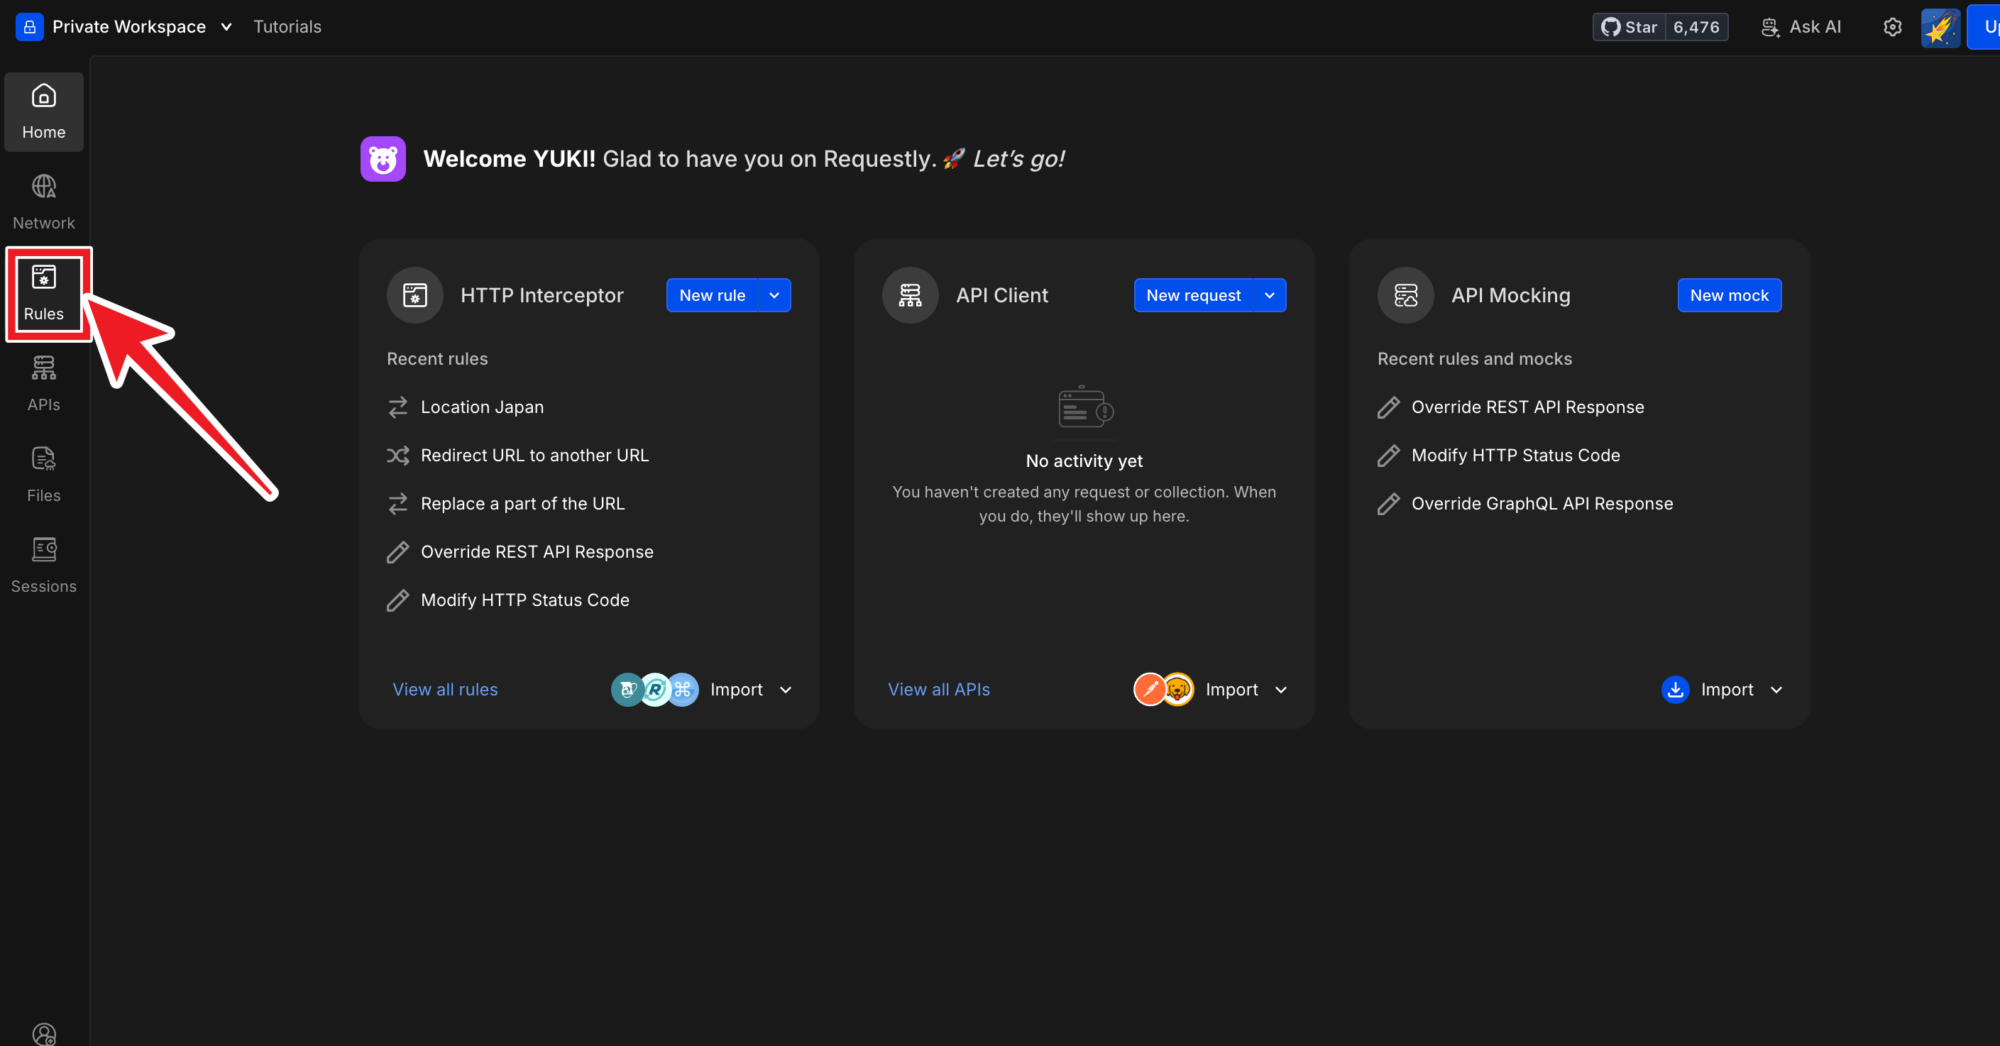
Task: Open the user profile icon at bottom
Action: click(44, 1033)
